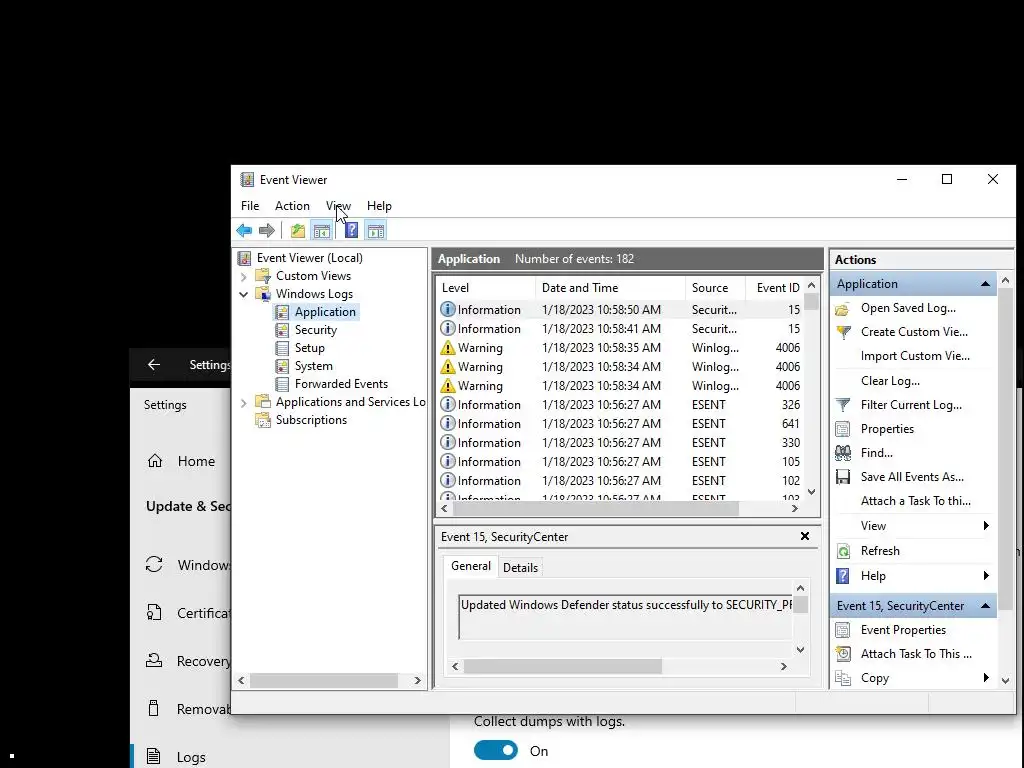Viewport: 1024px width, 768px height.
Task: Click the Setup log icon in tree
Action: [x=282, y=348]
